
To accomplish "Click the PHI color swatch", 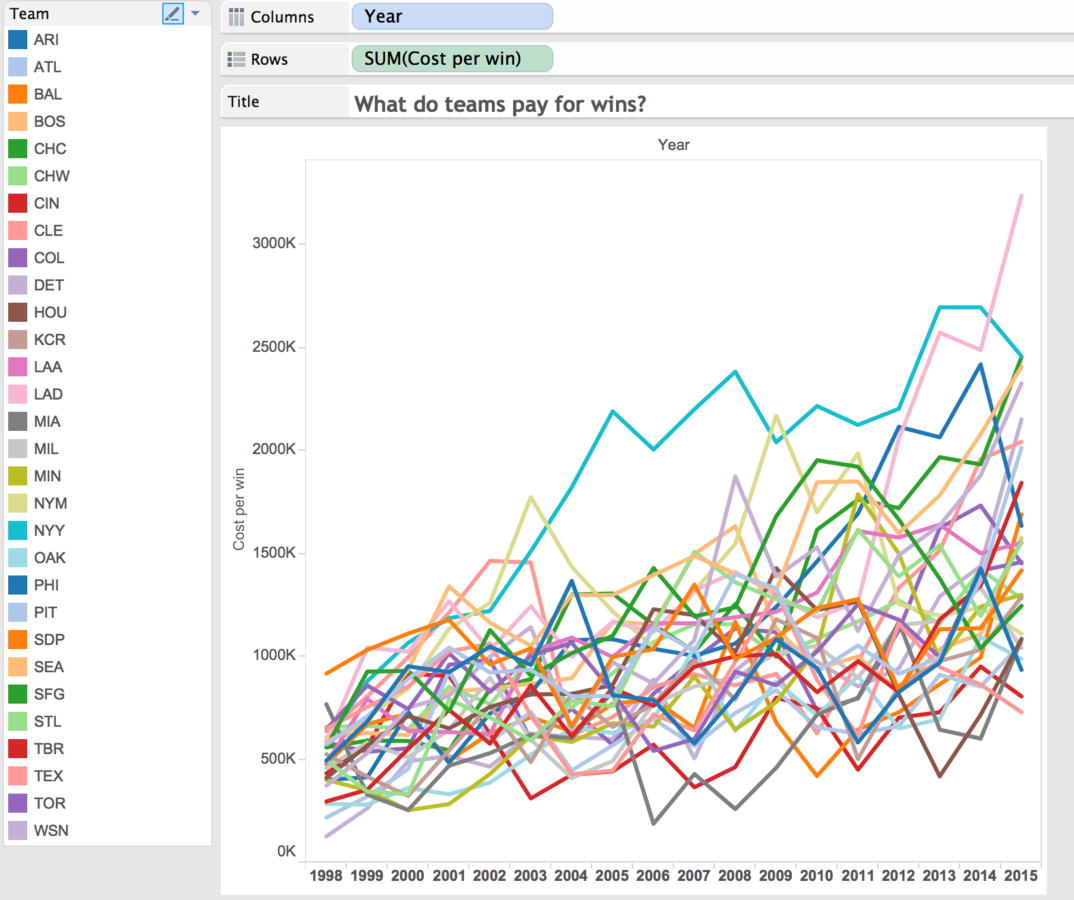I will [18, 585].
